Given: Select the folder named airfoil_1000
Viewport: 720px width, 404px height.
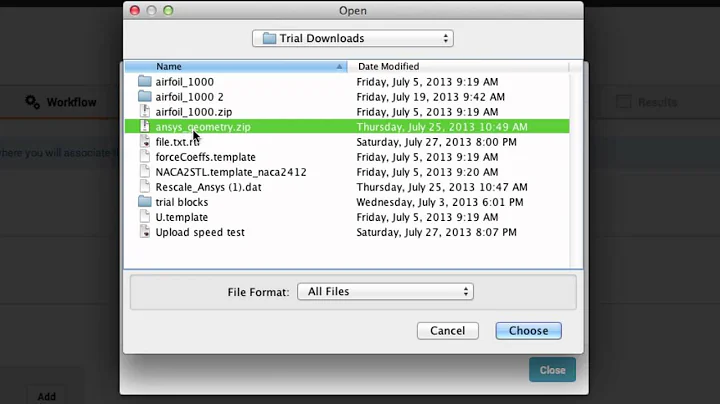Looking at the screenshot, I should coord(185,82).
